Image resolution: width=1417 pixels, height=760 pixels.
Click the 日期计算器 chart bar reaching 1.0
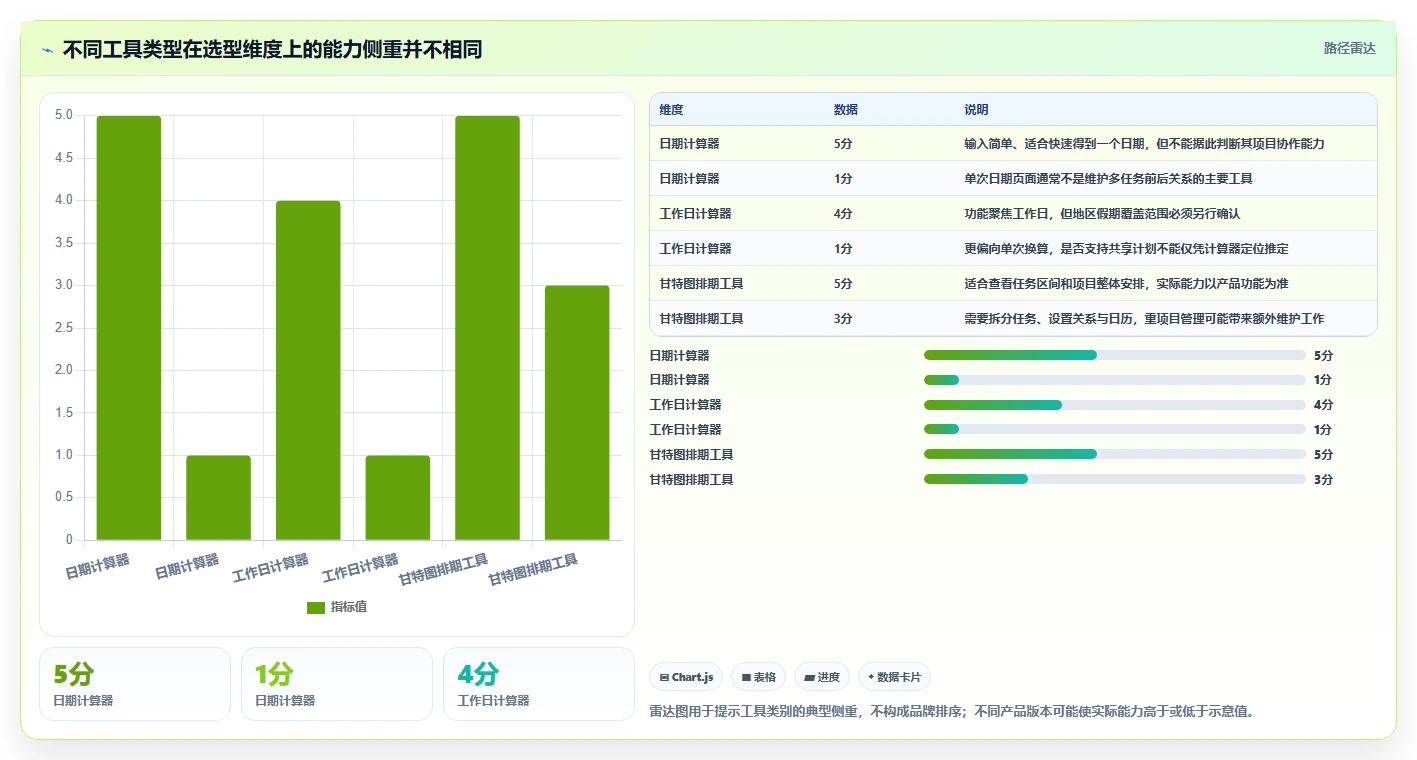coord(218,498)
